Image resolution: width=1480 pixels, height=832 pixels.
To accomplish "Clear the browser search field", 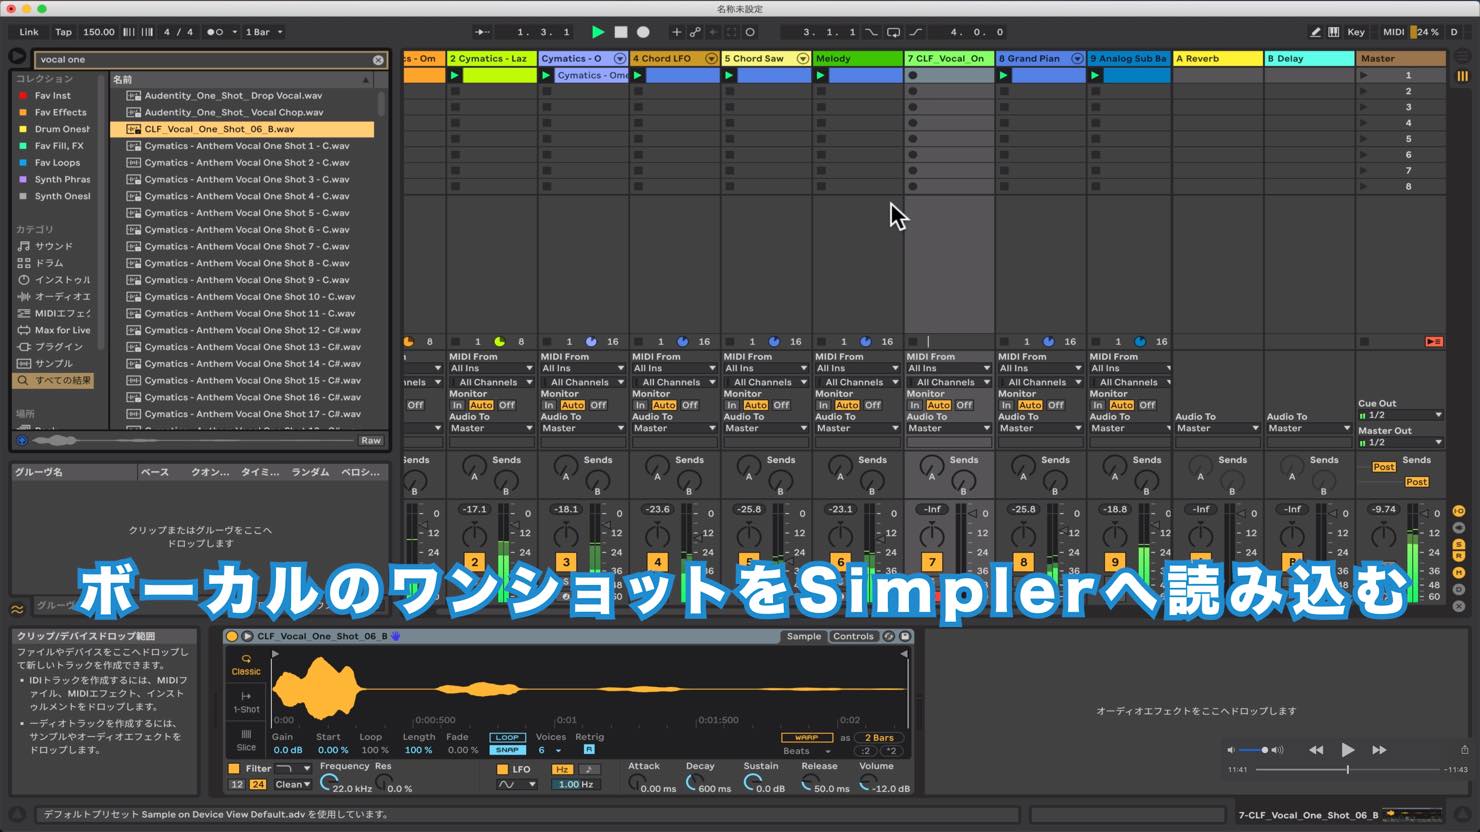I will [378, 60].
